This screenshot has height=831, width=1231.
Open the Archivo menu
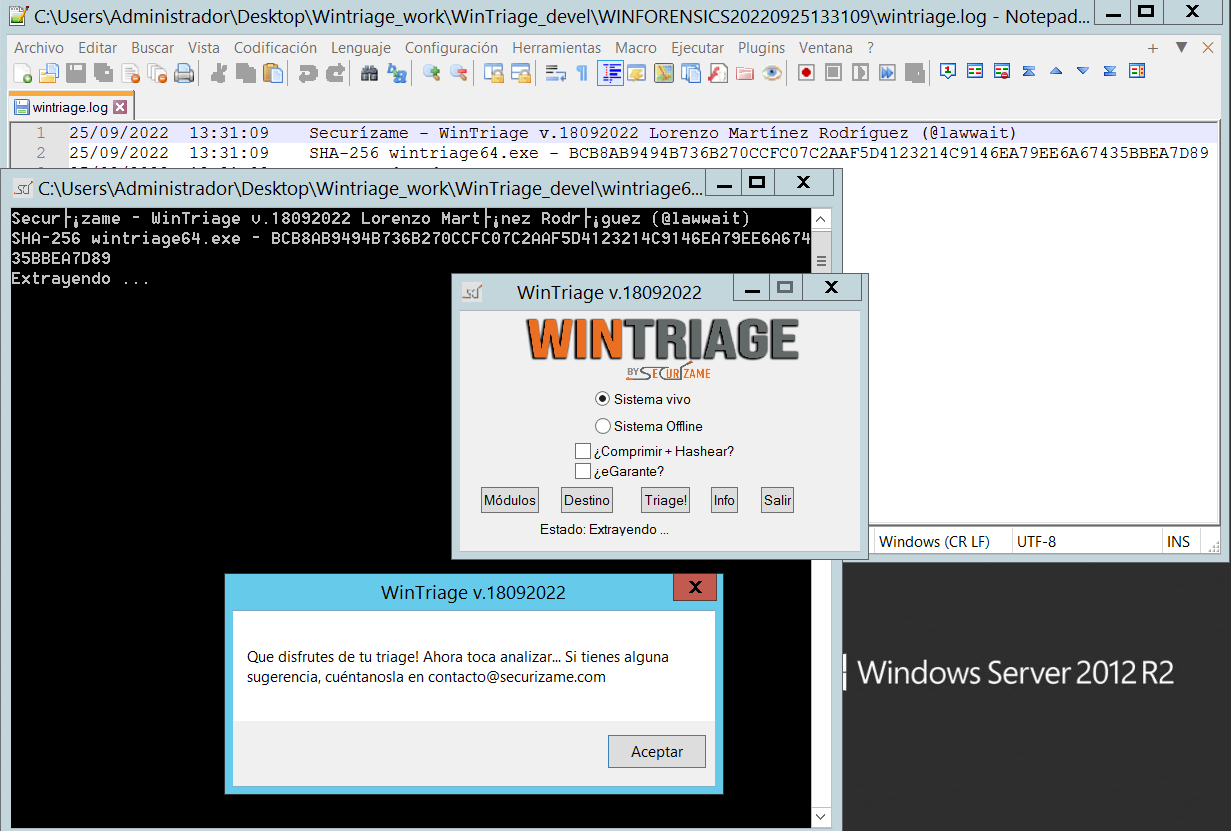[x=39, y=48]
